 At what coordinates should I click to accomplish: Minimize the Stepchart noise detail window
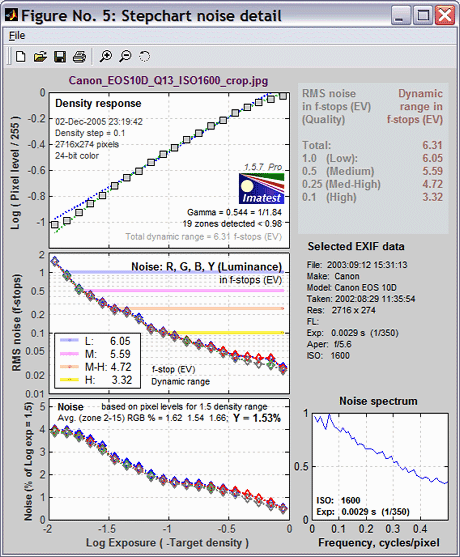tap(401, 16)
